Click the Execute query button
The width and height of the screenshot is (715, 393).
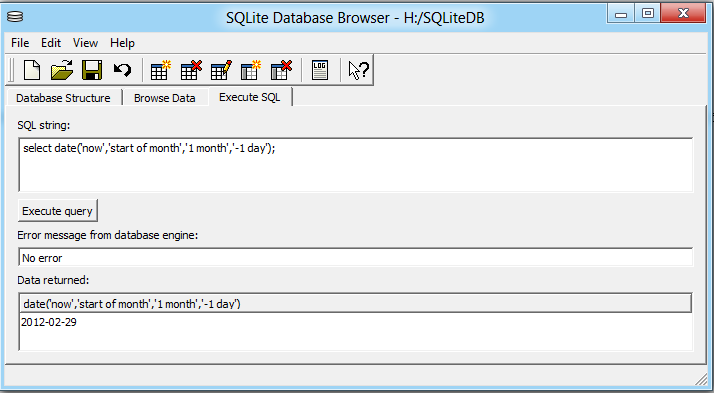[x=57, y=211]
